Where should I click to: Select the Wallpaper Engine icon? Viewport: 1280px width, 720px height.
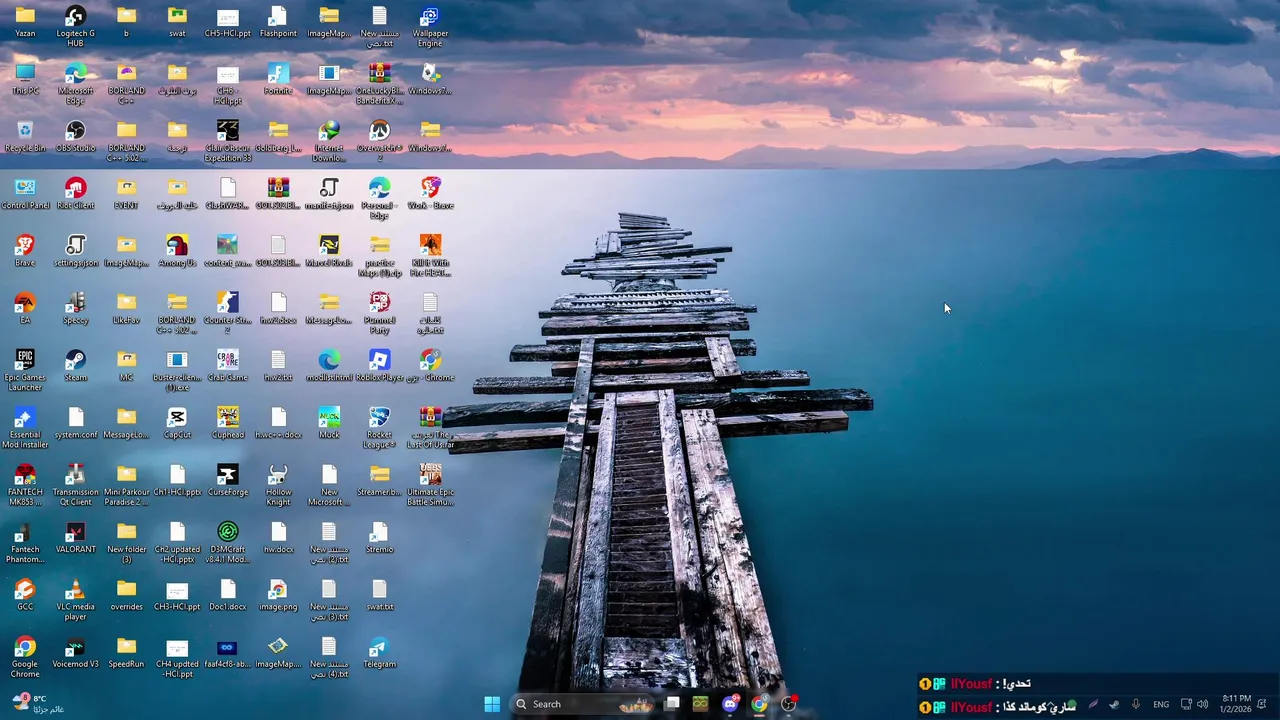(x=430, y=26)
